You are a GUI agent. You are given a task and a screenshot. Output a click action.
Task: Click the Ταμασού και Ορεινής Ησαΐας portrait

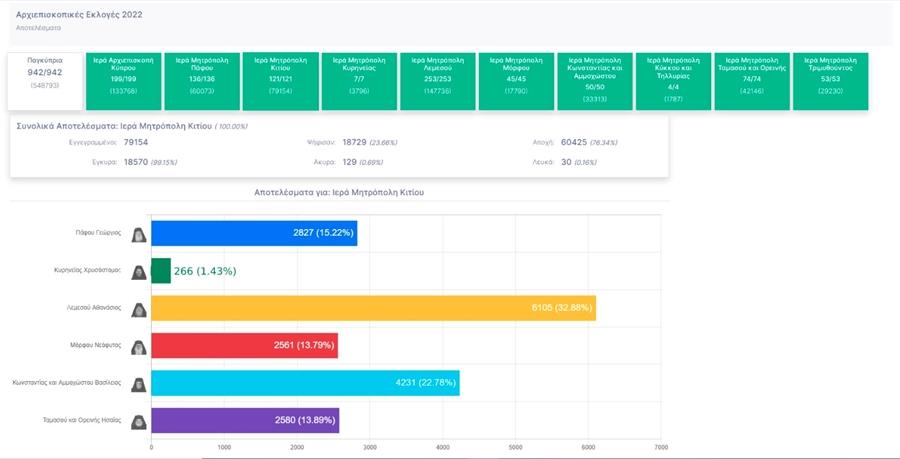[x=138, y=420]
